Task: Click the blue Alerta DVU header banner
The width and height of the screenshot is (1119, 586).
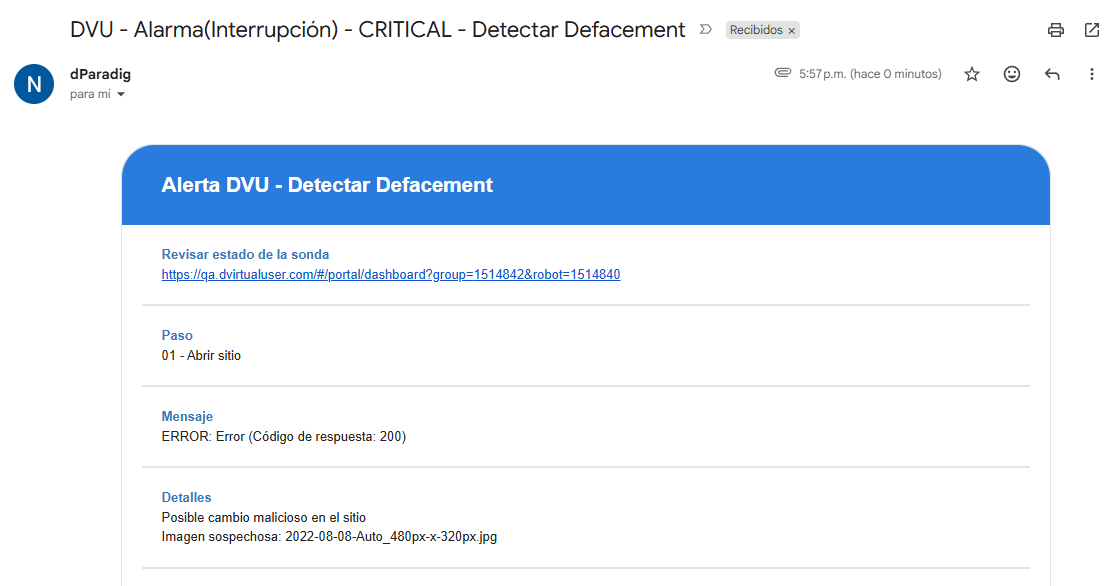Action: [585, 185]
